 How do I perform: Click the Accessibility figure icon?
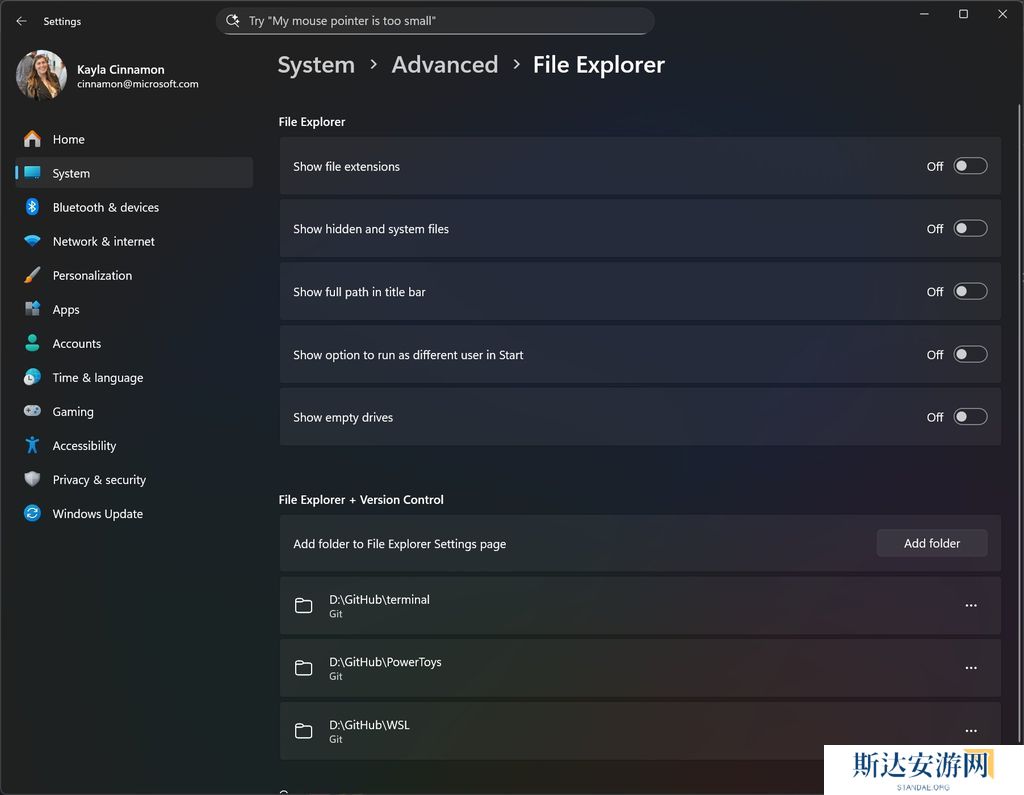coord(32,445)
